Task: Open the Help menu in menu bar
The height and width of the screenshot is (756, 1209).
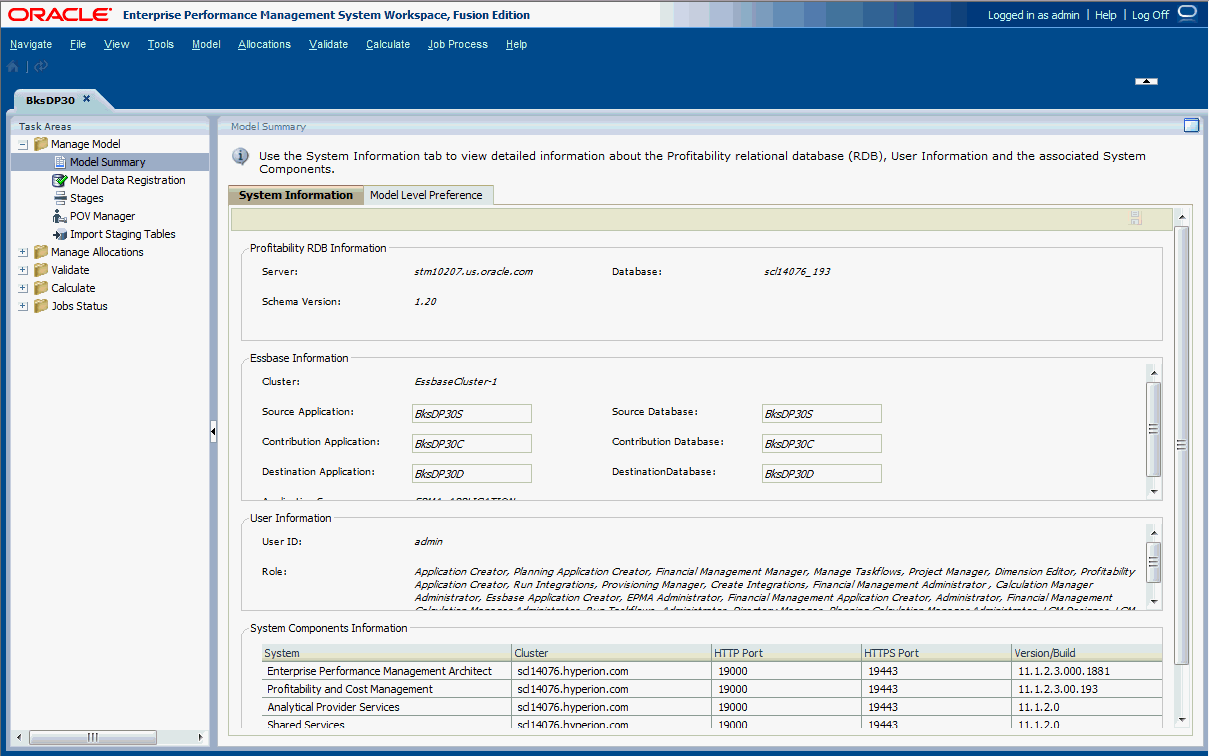Action: (516, 44)
